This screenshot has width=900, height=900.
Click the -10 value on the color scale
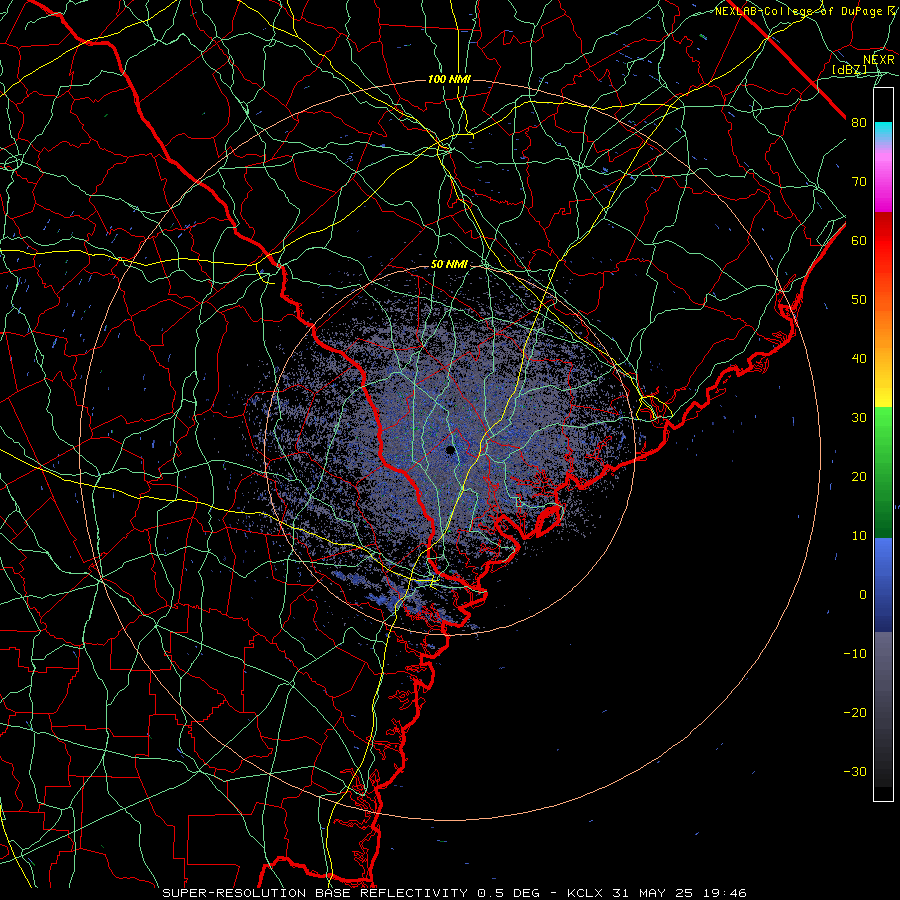click(855, 654)
